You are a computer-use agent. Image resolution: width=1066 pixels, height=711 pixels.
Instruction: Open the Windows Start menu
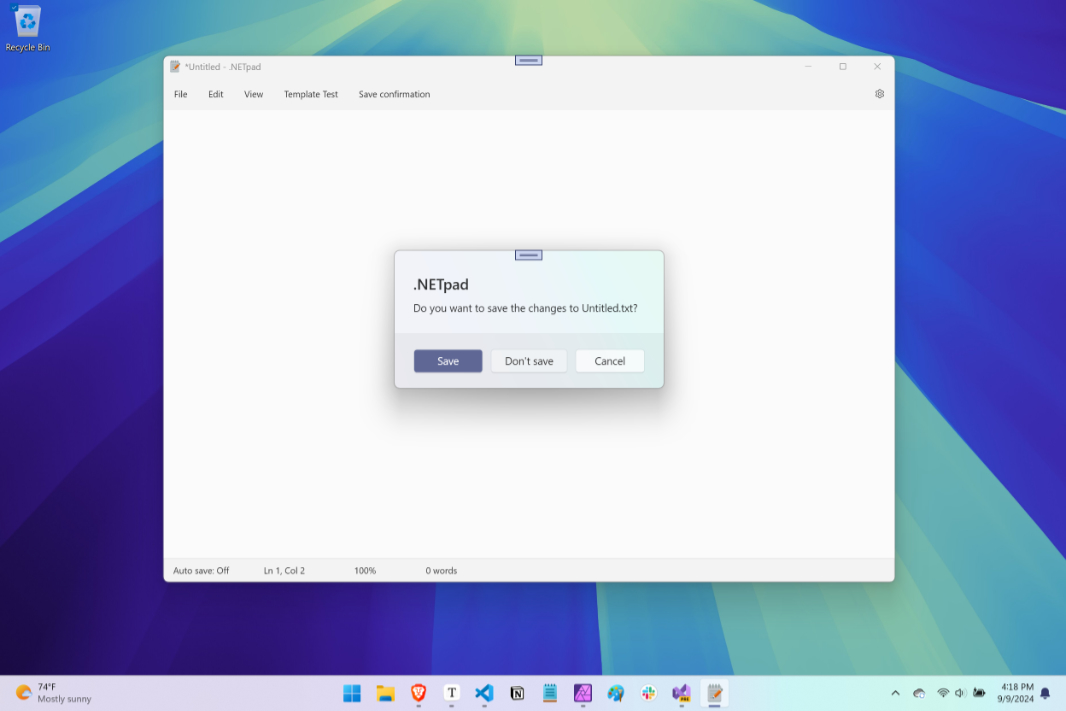[x=352, y=693]
